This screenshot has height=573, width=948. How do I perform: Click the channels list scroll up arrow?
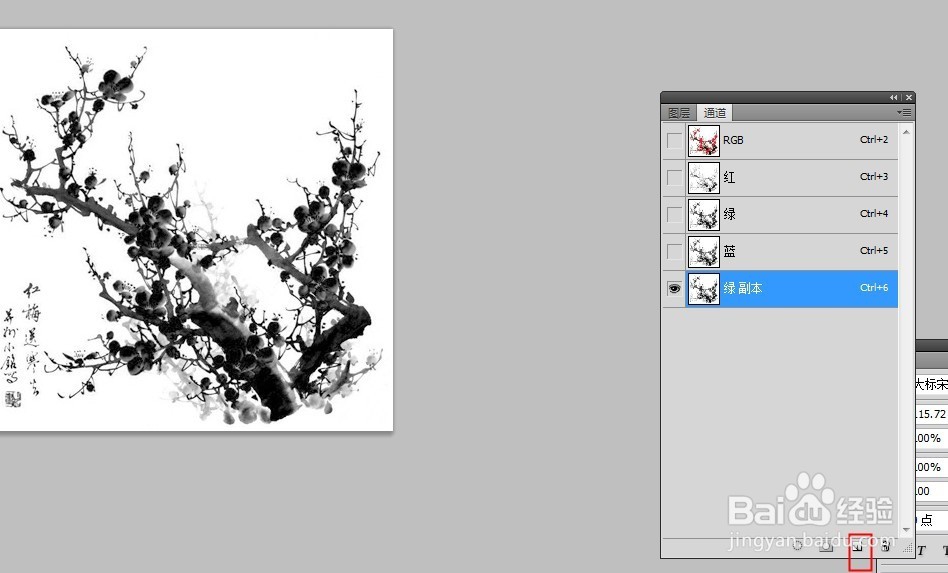point(906,131)
